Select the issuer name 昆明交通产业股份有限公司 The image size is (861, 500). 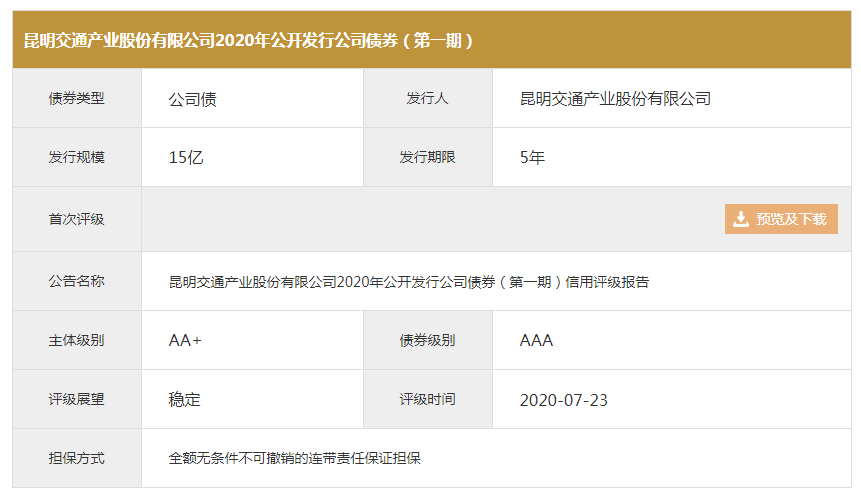point(615,99)
